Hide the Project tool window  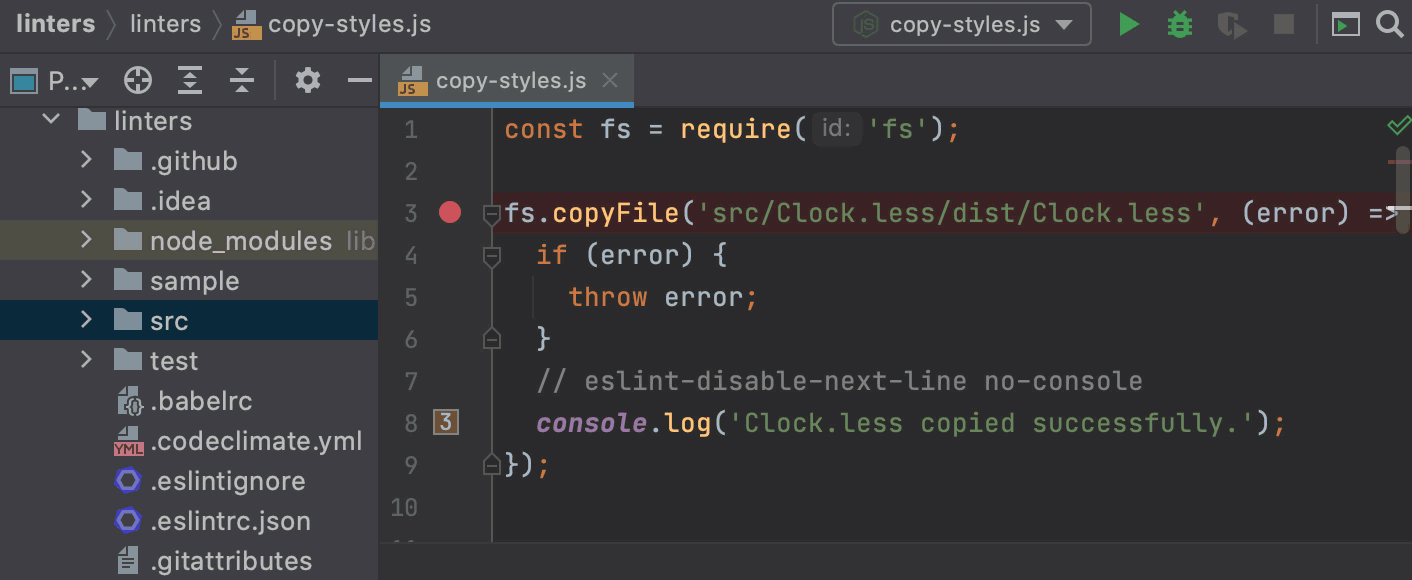(359, 80)
